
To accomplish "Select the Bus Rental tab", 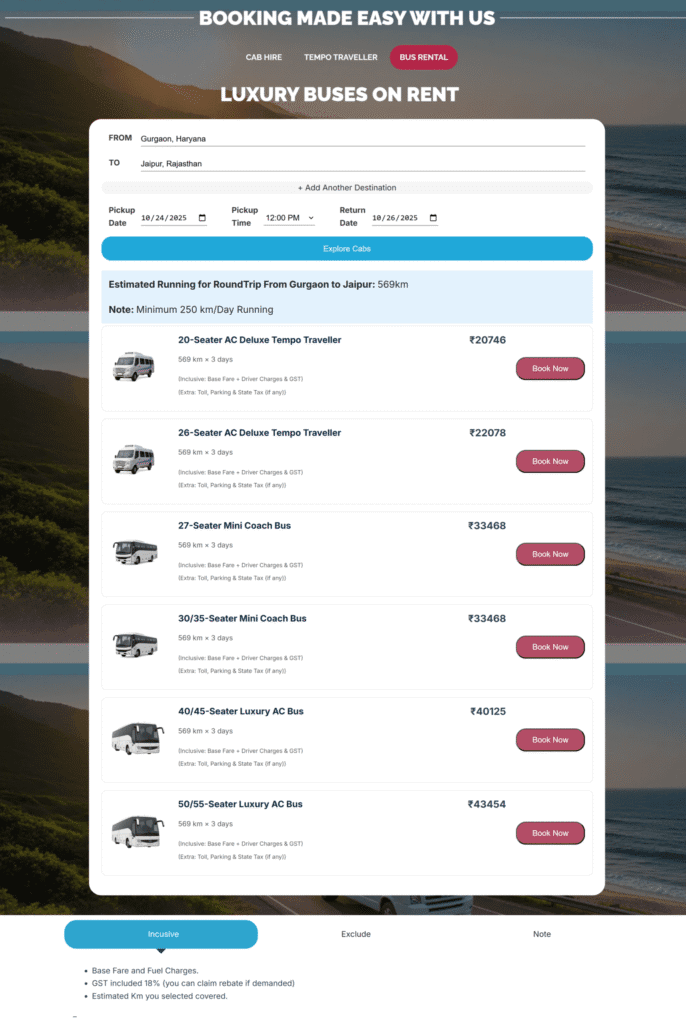I will click(x=423, y=57).
